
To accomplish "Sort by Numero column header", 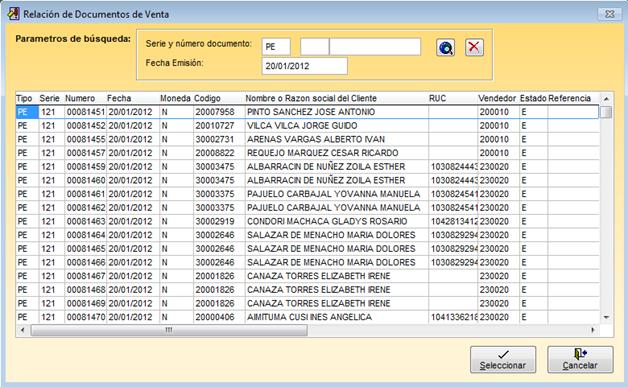I will [80, 98].
